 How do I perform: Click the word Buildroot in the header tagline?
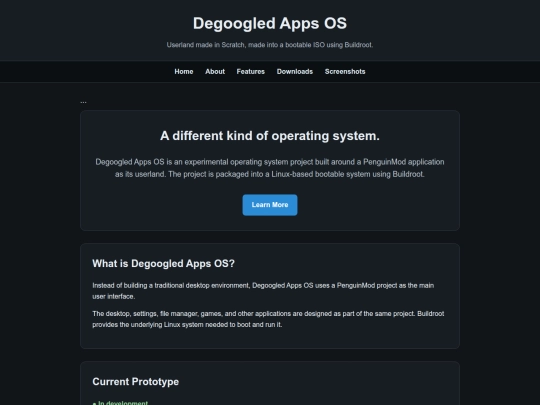pos(359,45)
